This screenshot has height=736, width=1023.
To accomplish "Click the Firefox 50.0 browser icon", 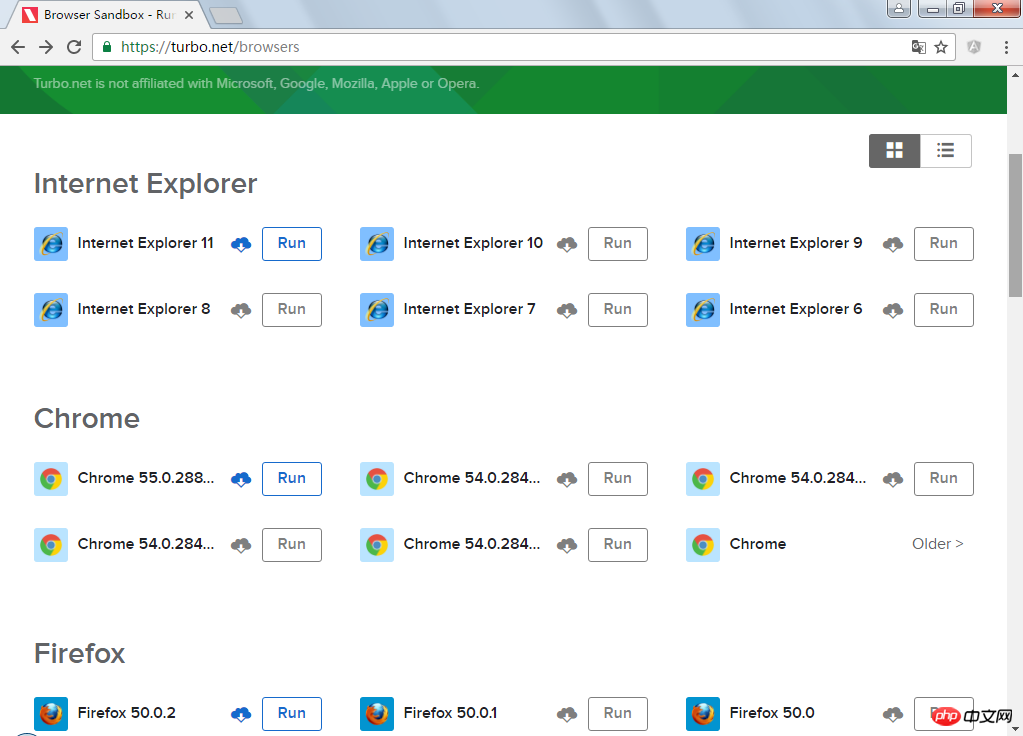I will pyautogui.click(x=703, y=714).
